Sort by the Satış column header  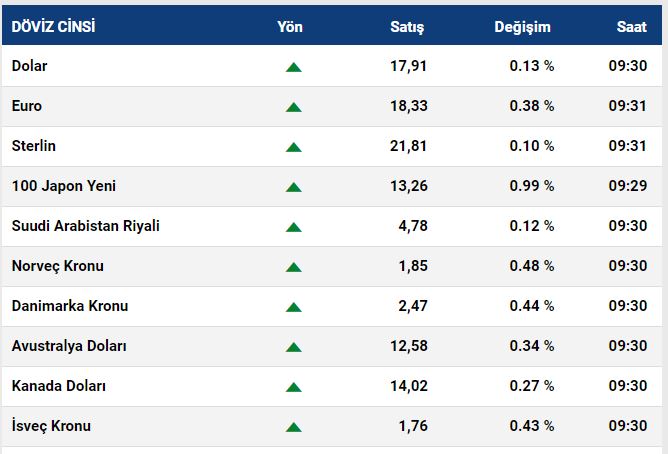click(x=406, y=27)
